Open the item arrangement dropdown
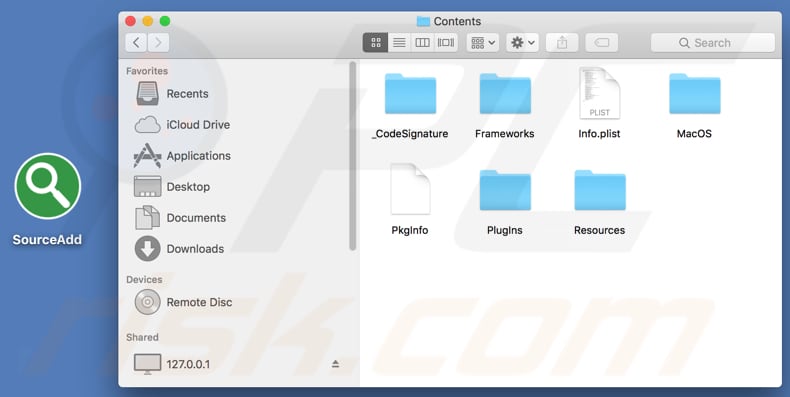The image size is (790, 397). coord(483,43)
